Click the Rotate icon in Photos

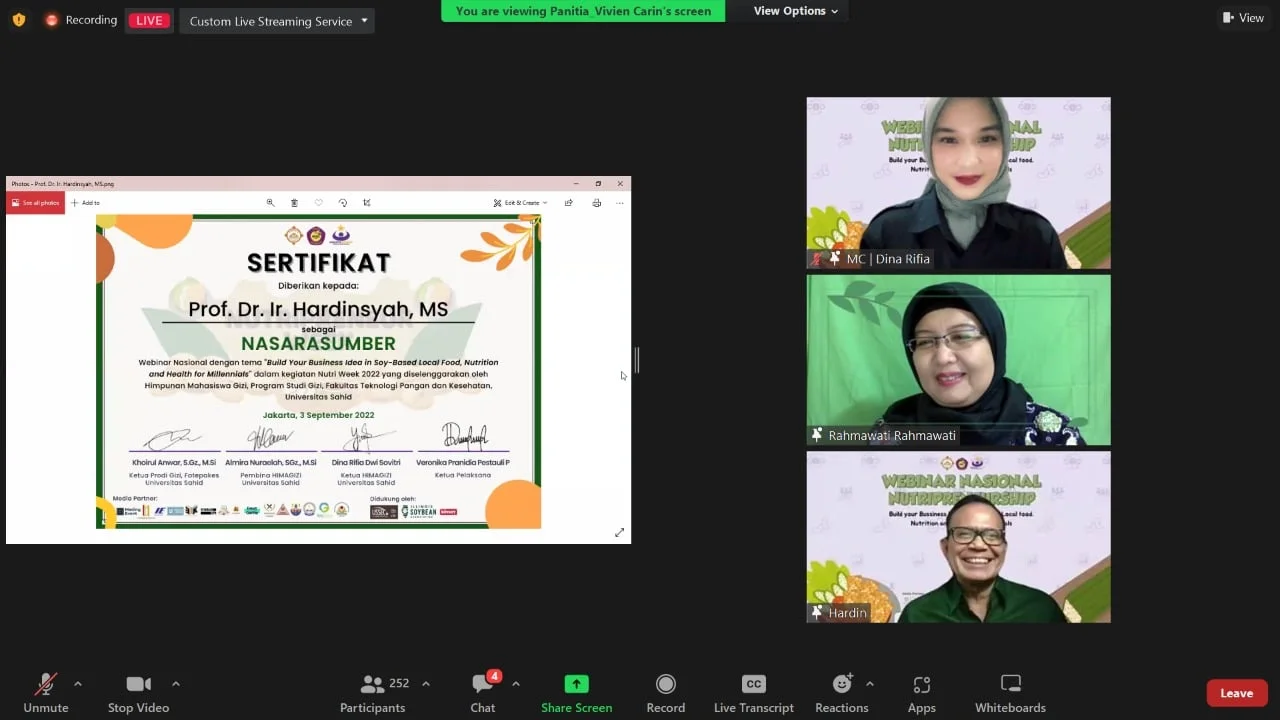tap(343, 203)
